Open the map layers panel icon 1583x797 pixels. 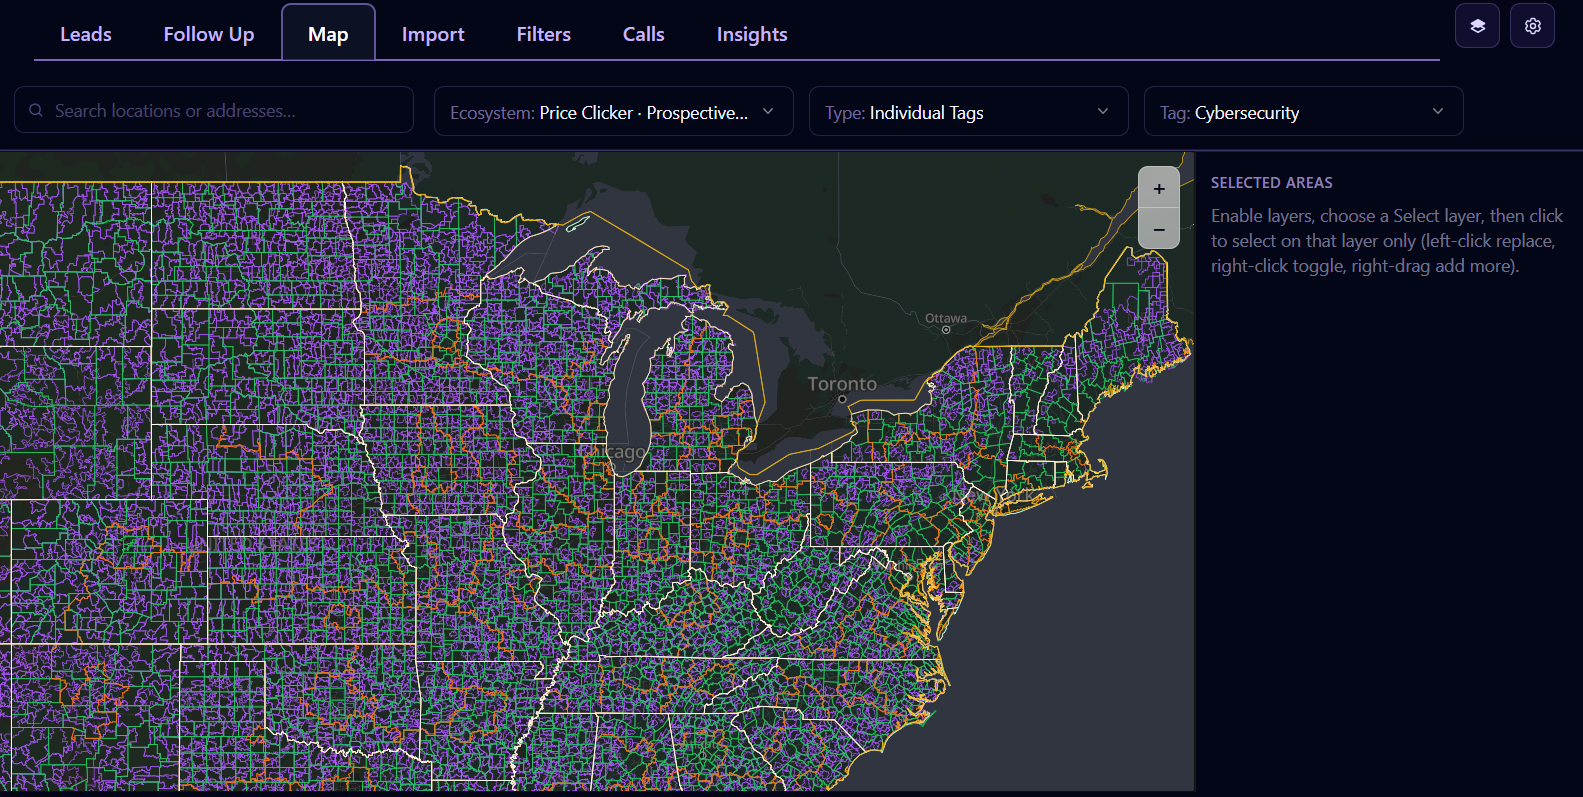point(1477,26)
